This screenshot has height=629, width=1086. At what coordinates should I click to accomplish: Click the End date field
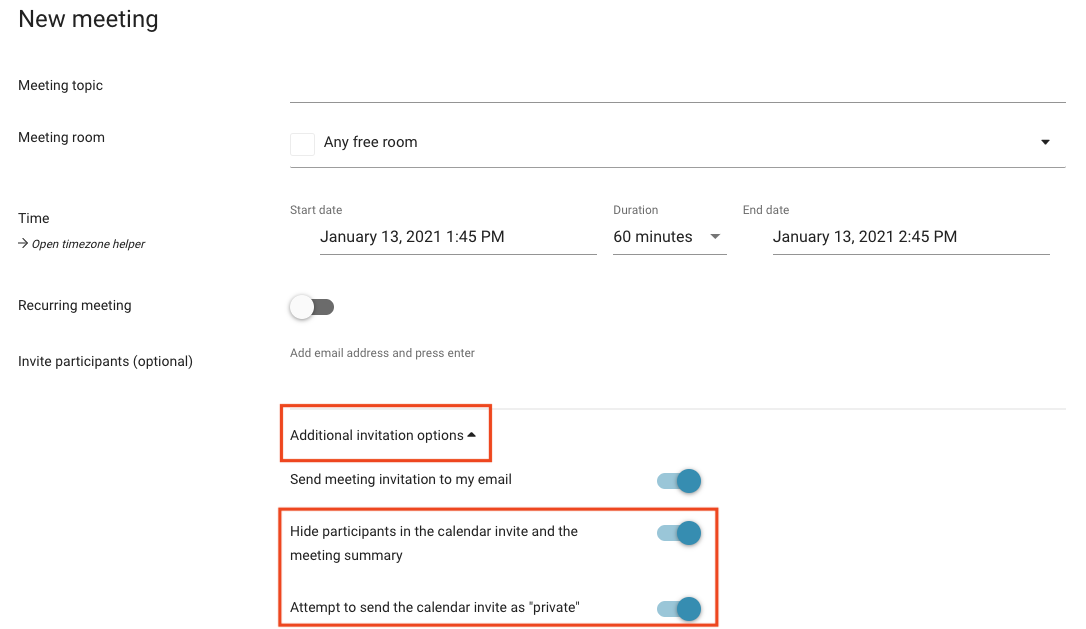[911, 237]
